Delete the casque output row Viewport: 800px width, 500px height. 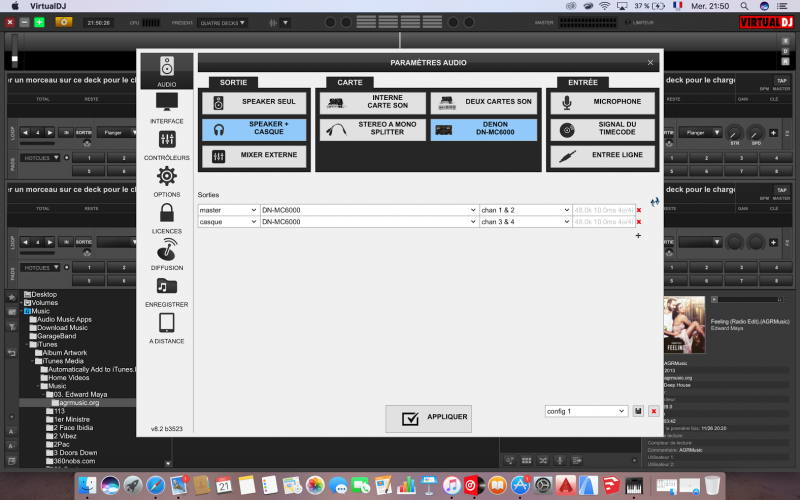639,222
